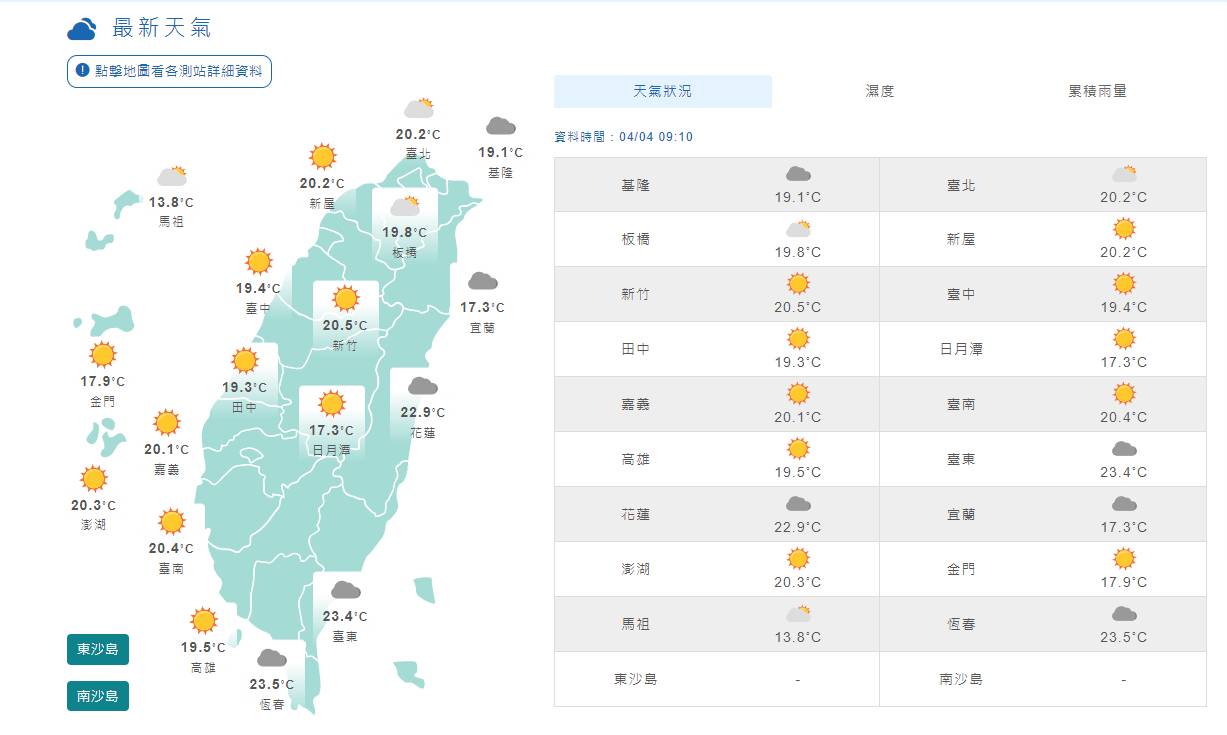The image size is (1227, 735).
Task: Click the 基隆 entry in weather table
Action: coord(716,184)
